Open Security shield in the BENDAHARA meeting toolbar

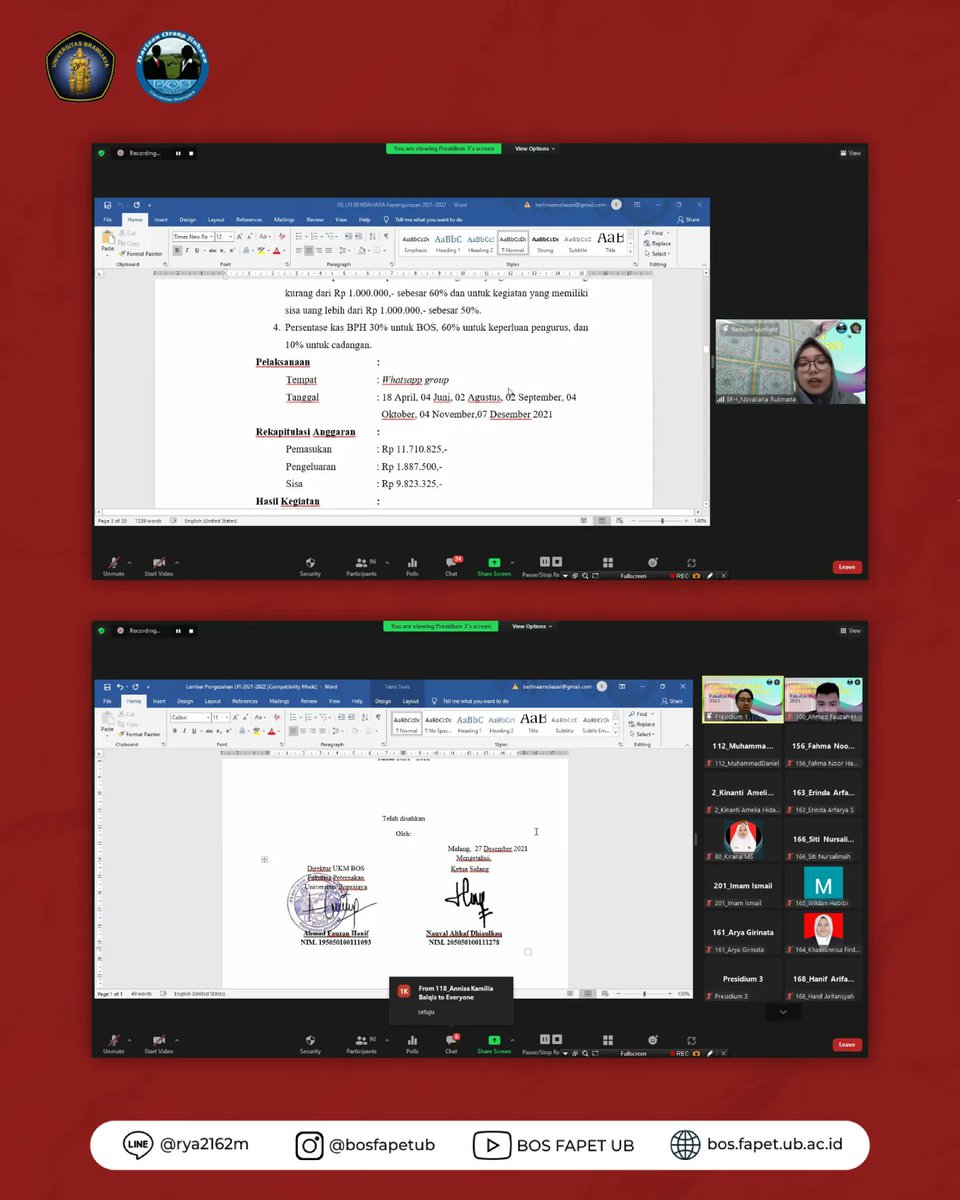(310, 567)
